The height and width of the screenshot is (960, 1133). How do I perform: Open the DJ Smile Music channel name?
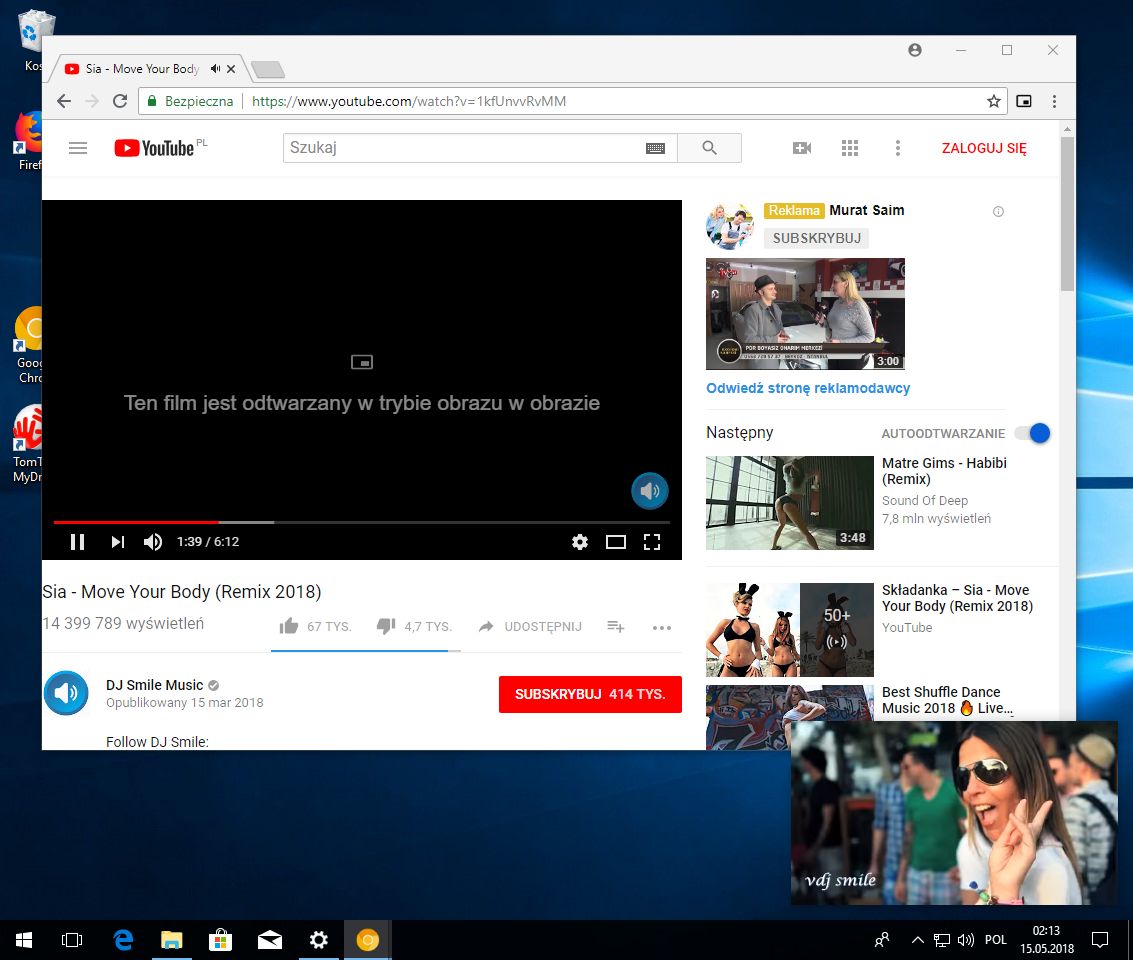(x=155, y=685)
